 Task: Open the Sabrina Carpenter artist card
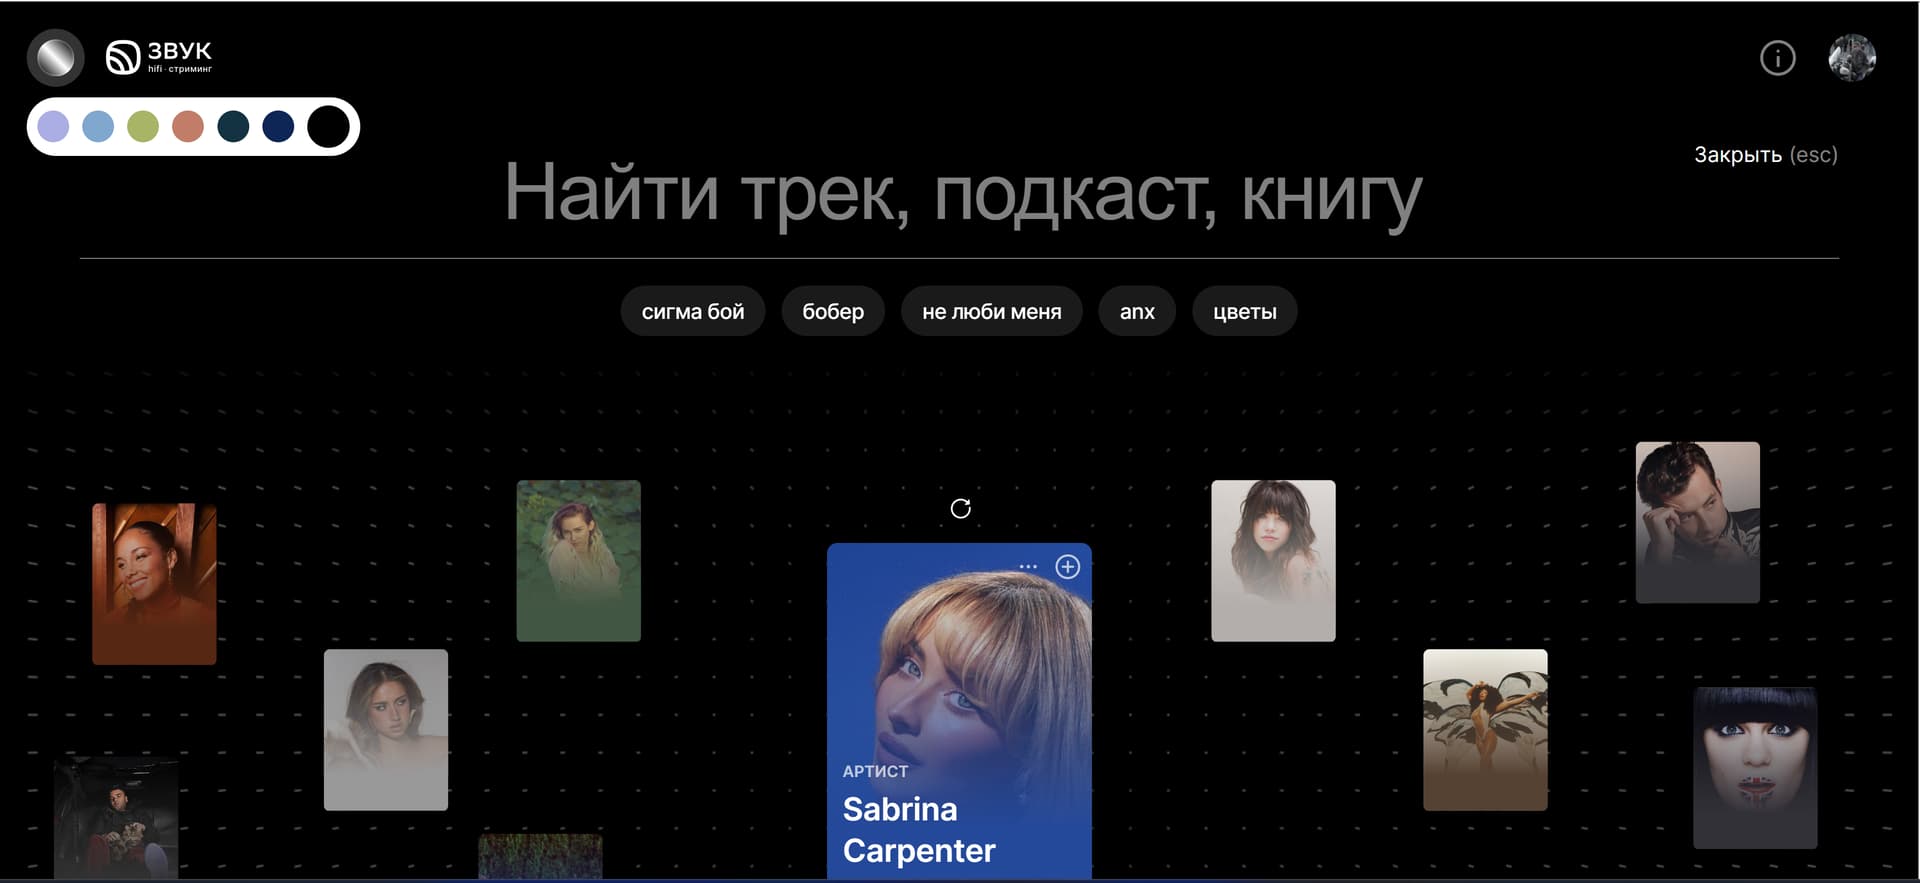[959, 711]
